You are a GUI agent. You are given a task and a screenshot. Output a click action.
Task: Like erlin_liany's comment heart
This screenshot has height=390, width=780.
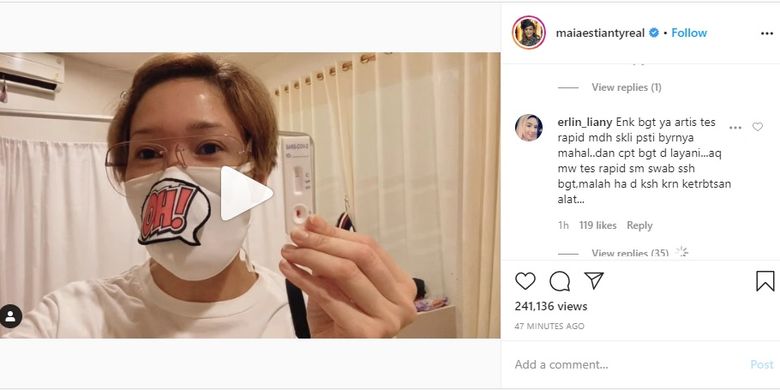(x=757, y=127)
